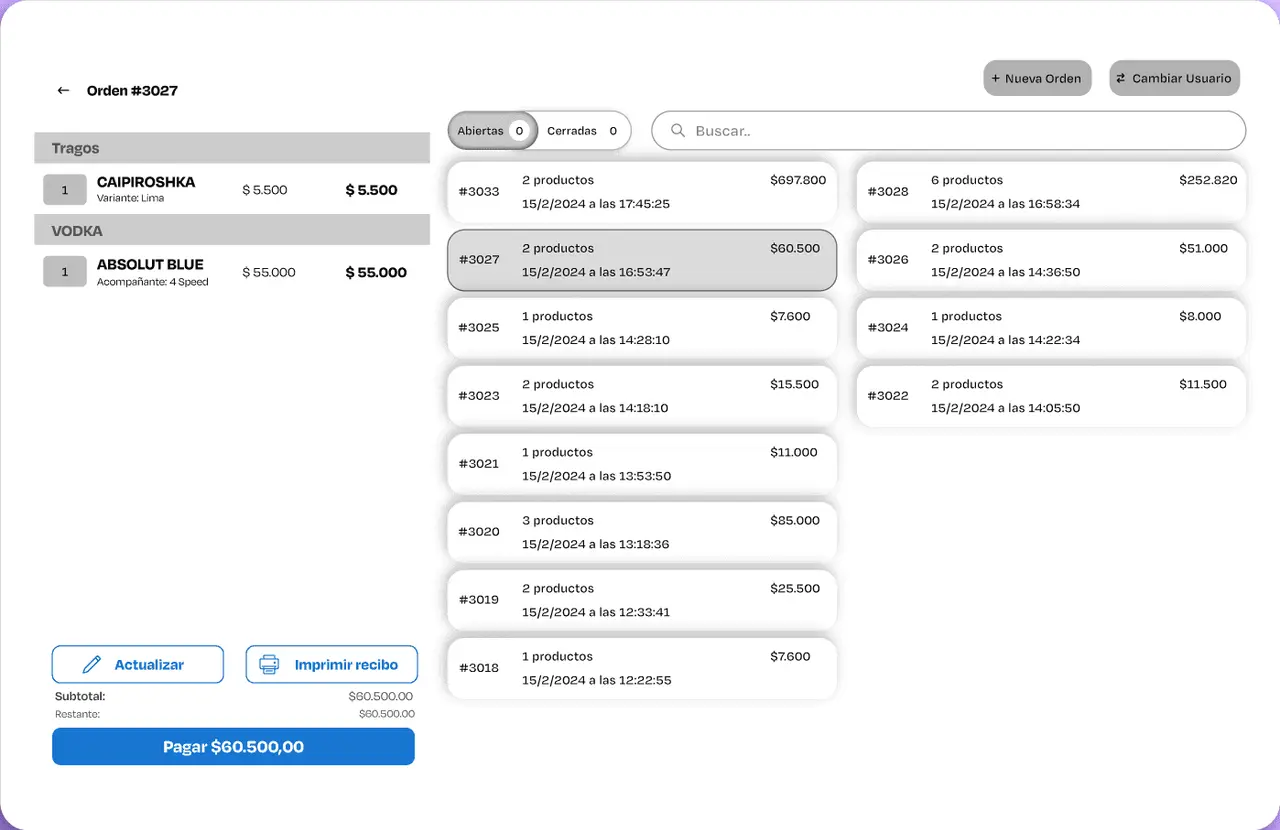The width and height of the screenshot is (1280, 830).
Task: Click the ABSOLUT BLUE item name
Action: (x=150, y=265)
